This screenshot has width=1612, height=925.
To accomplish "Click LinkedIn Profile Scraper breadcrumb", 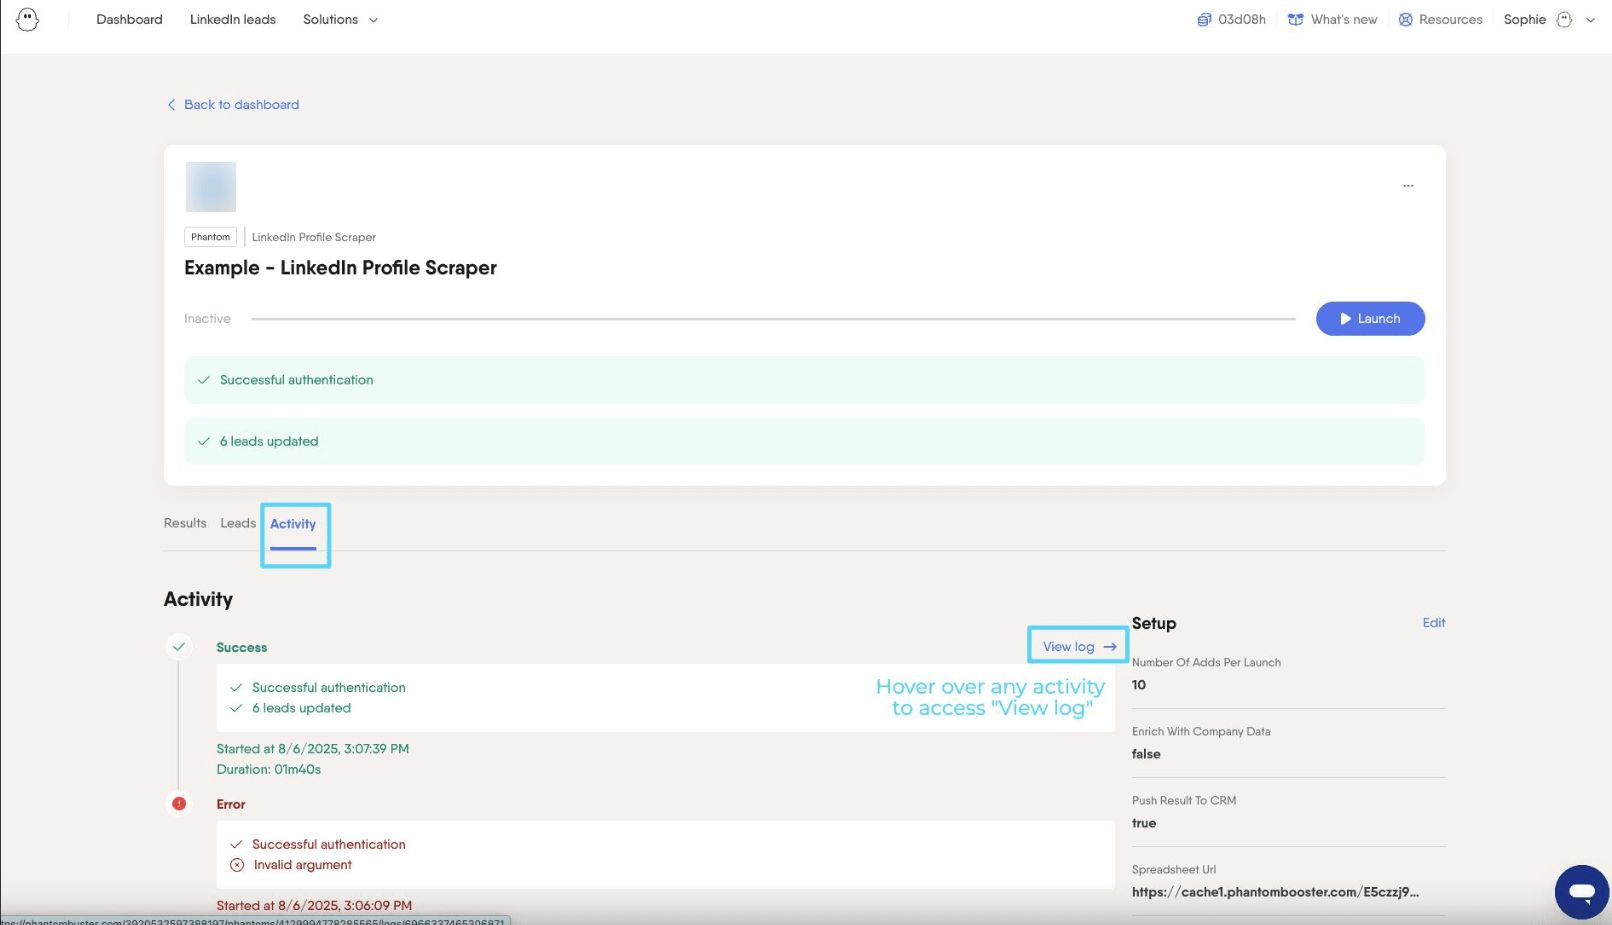I will (x=314, y=238).
